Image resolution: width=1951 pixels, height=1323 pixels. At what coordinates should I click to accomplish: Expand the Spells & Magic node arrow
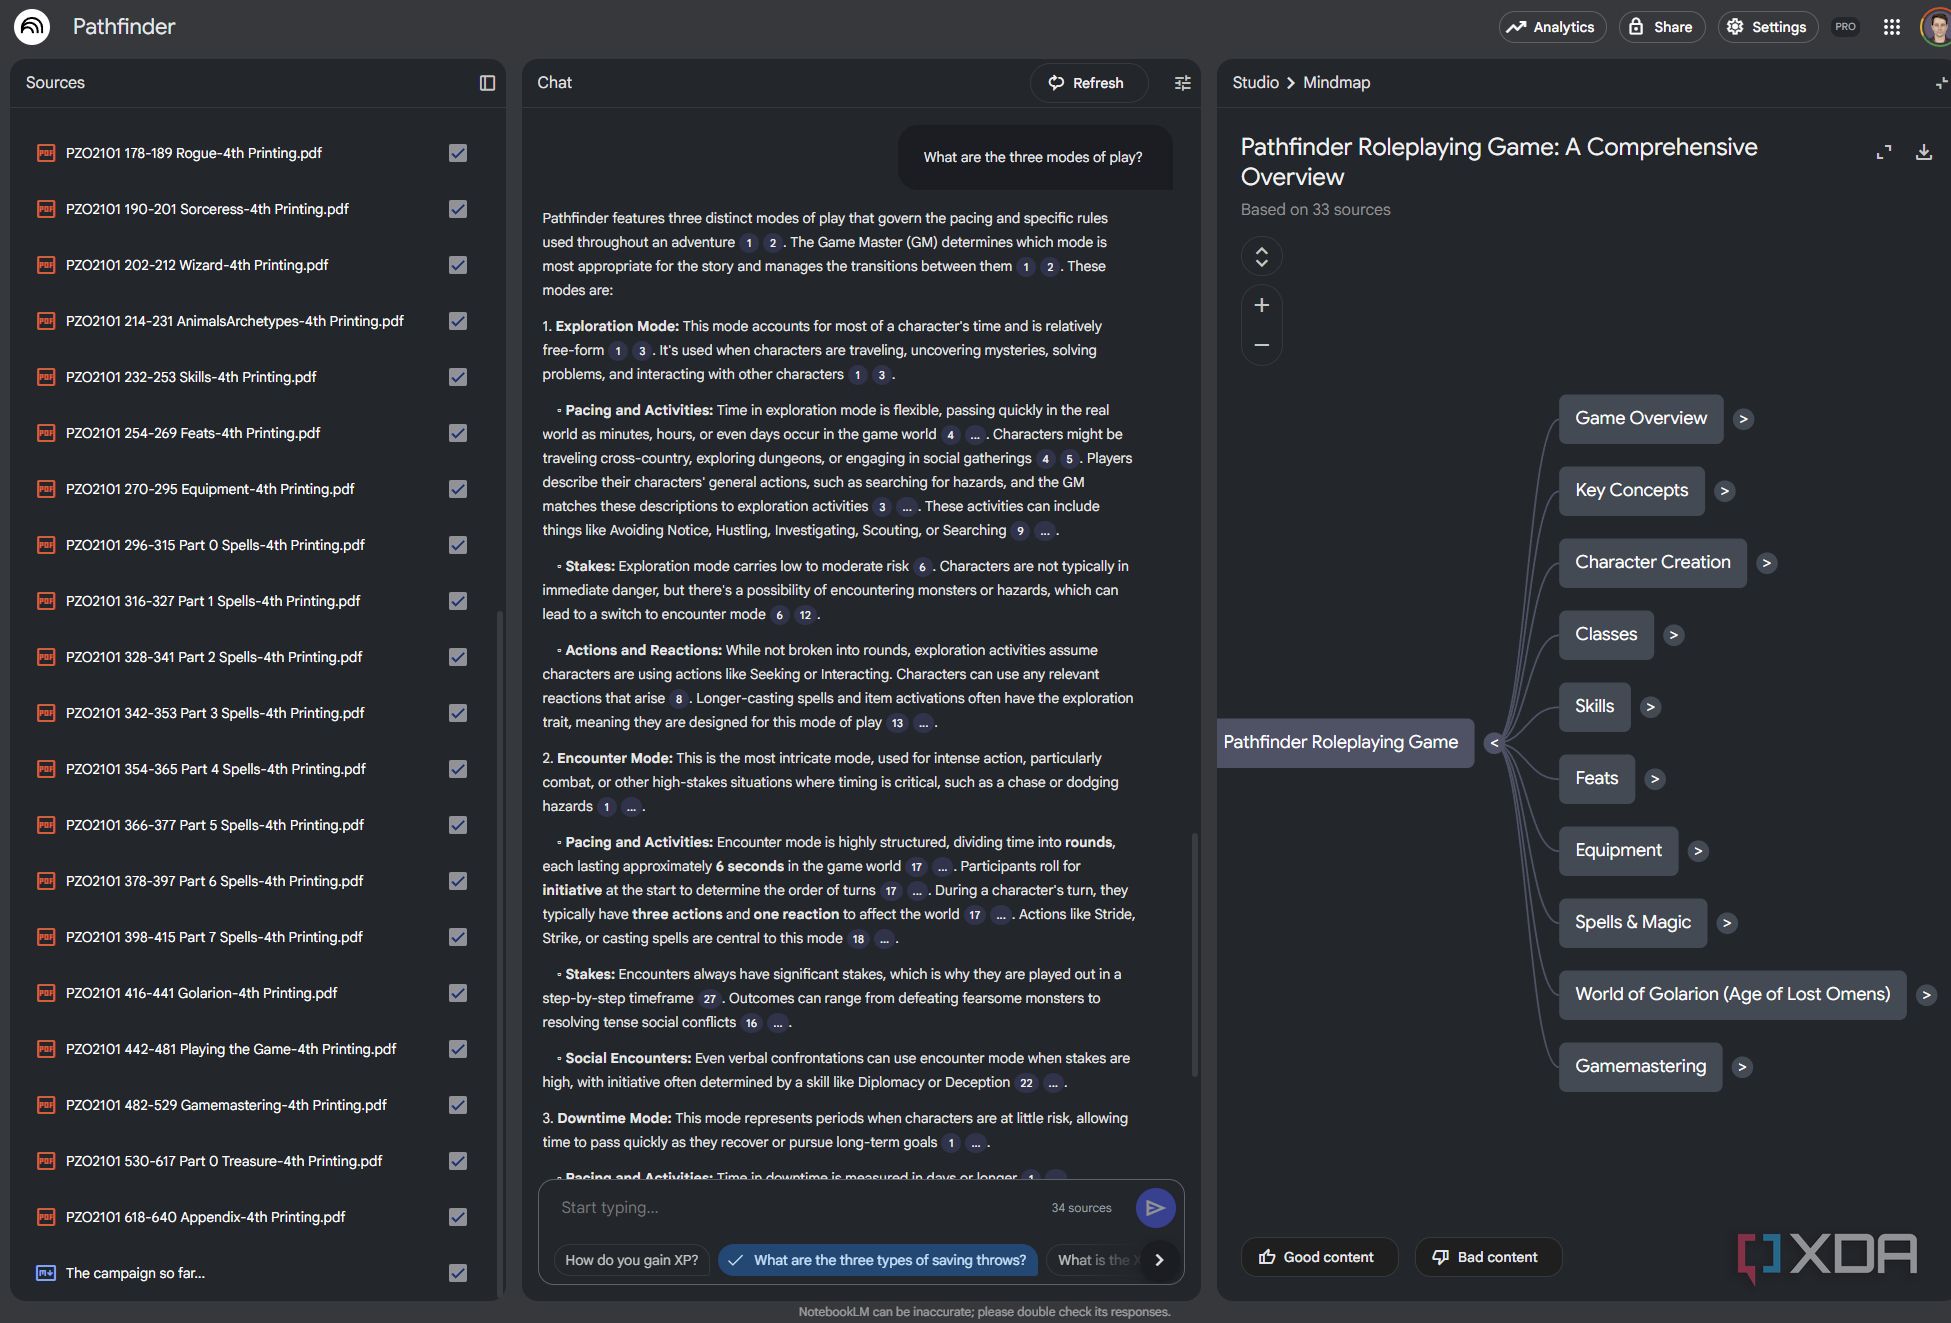coord(1727,923)
